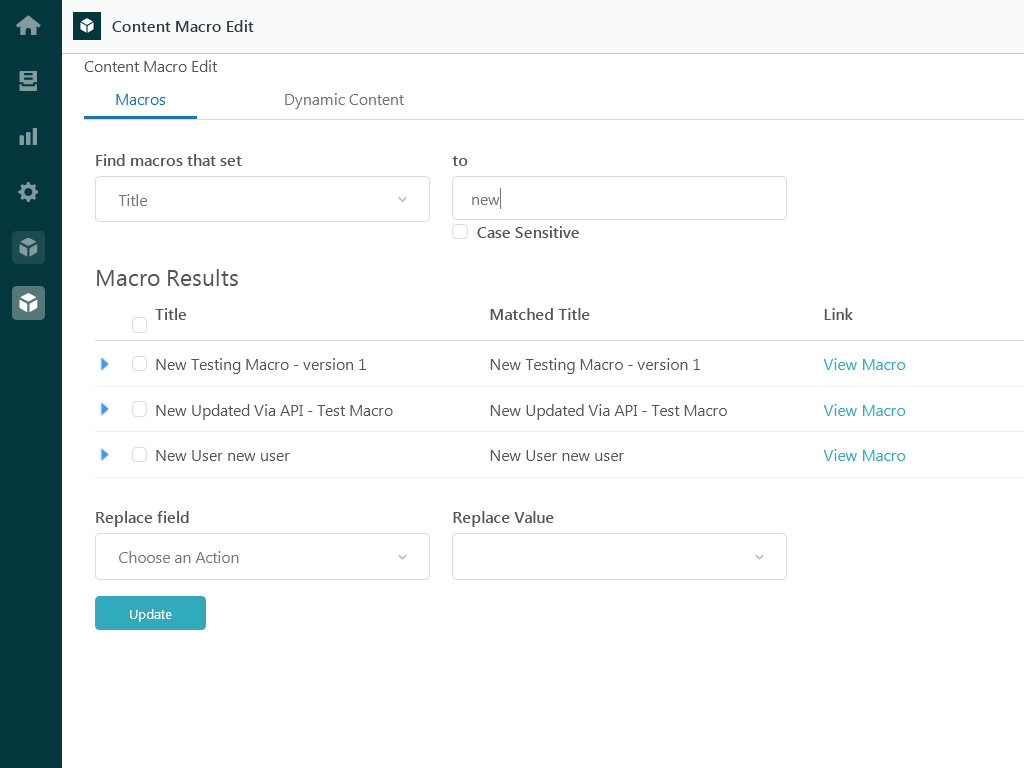The width and height of the screenshot is (1024, 768).
Task: Click the Home icon in the sidebar
Action: pos(28,25)
